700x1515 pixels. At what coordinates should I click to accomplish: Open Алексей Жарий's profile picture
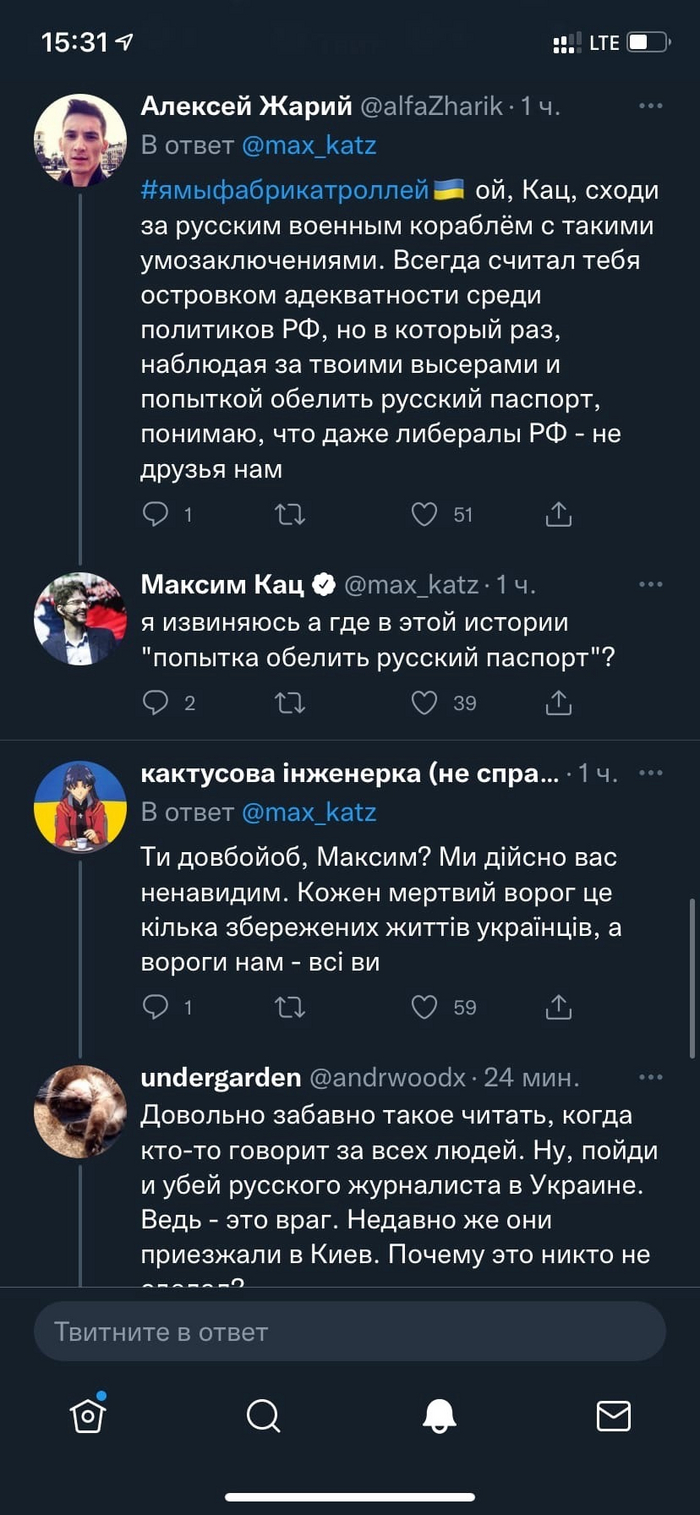[x=80, y=140]
